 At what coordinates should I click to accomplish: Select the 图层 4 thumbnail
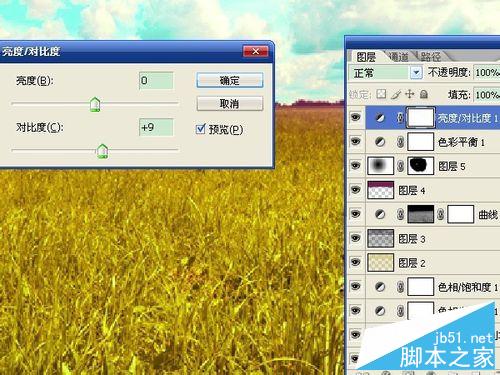380,190
